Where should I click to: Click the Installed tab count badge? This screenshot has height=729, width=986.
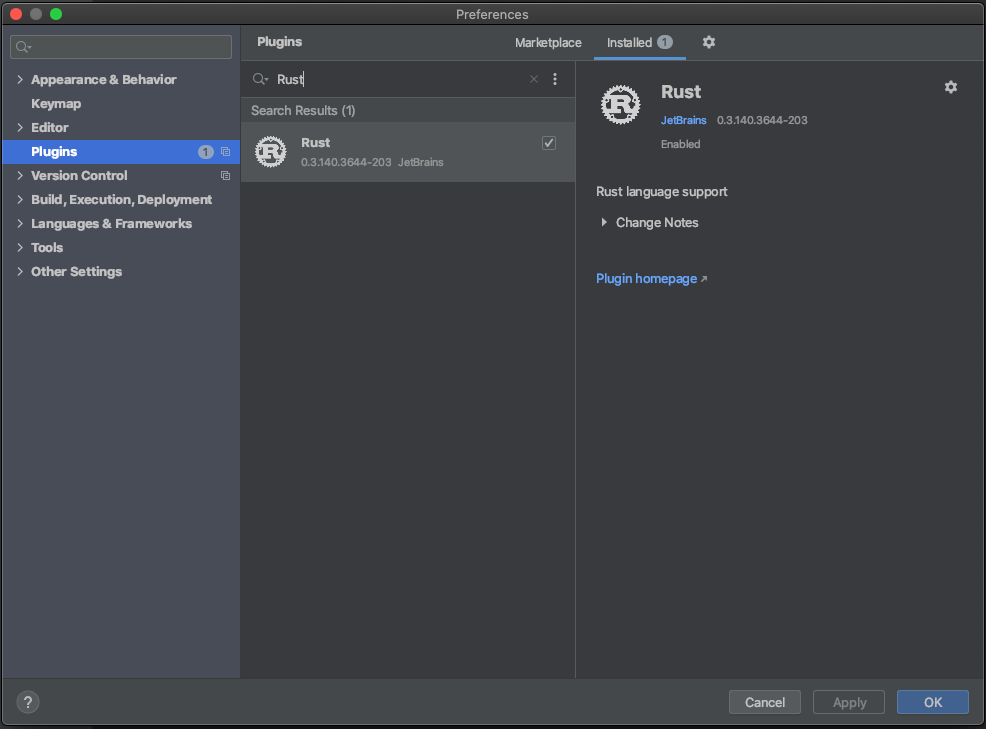click(665, 42)
